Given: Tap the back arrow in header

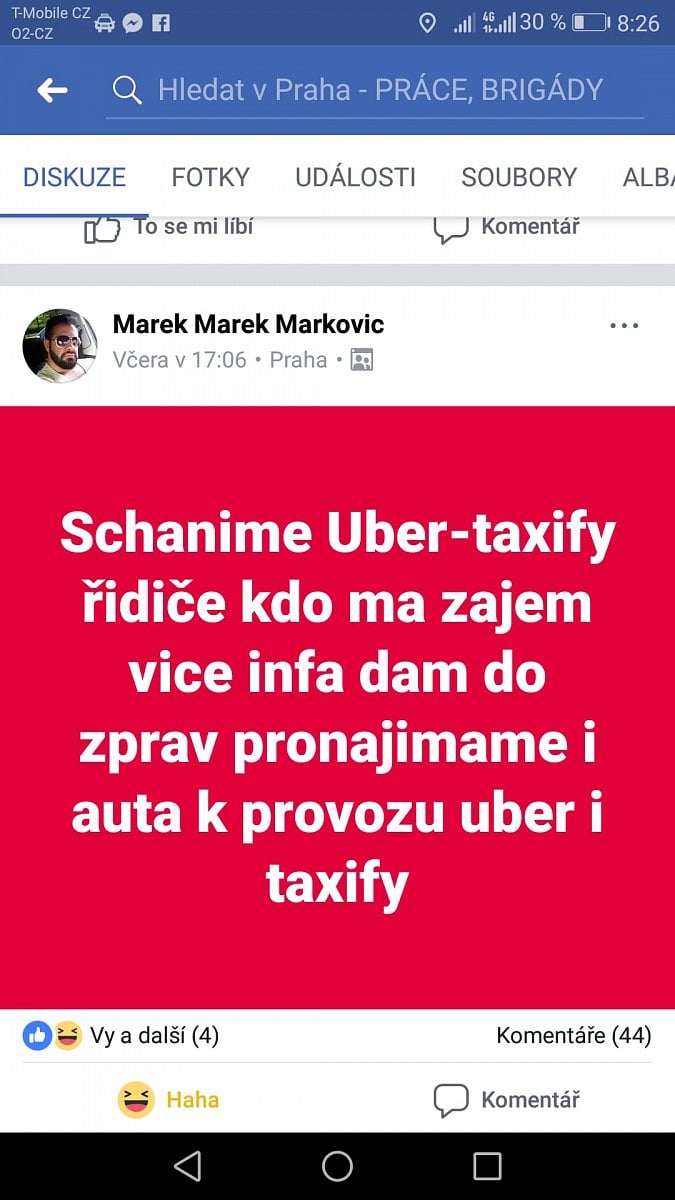Looking at the screenshot, I should point(52,91).
